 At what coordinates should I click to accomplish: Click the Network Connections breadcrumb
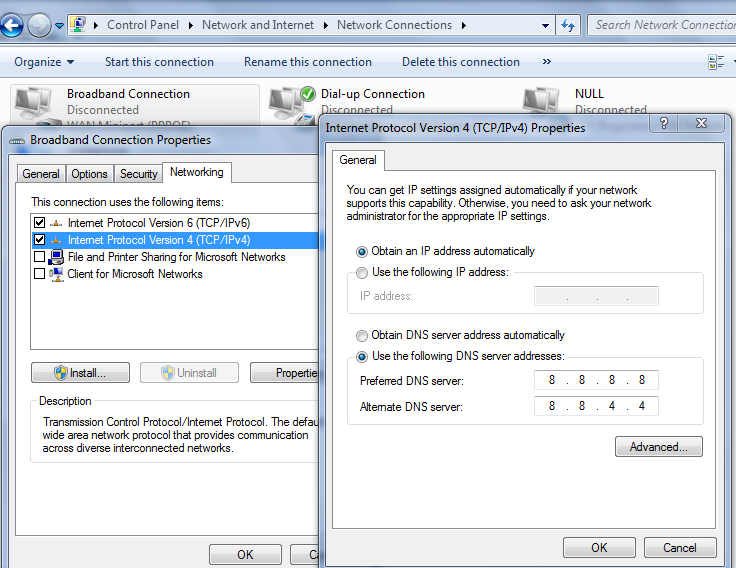pos(394,25)
